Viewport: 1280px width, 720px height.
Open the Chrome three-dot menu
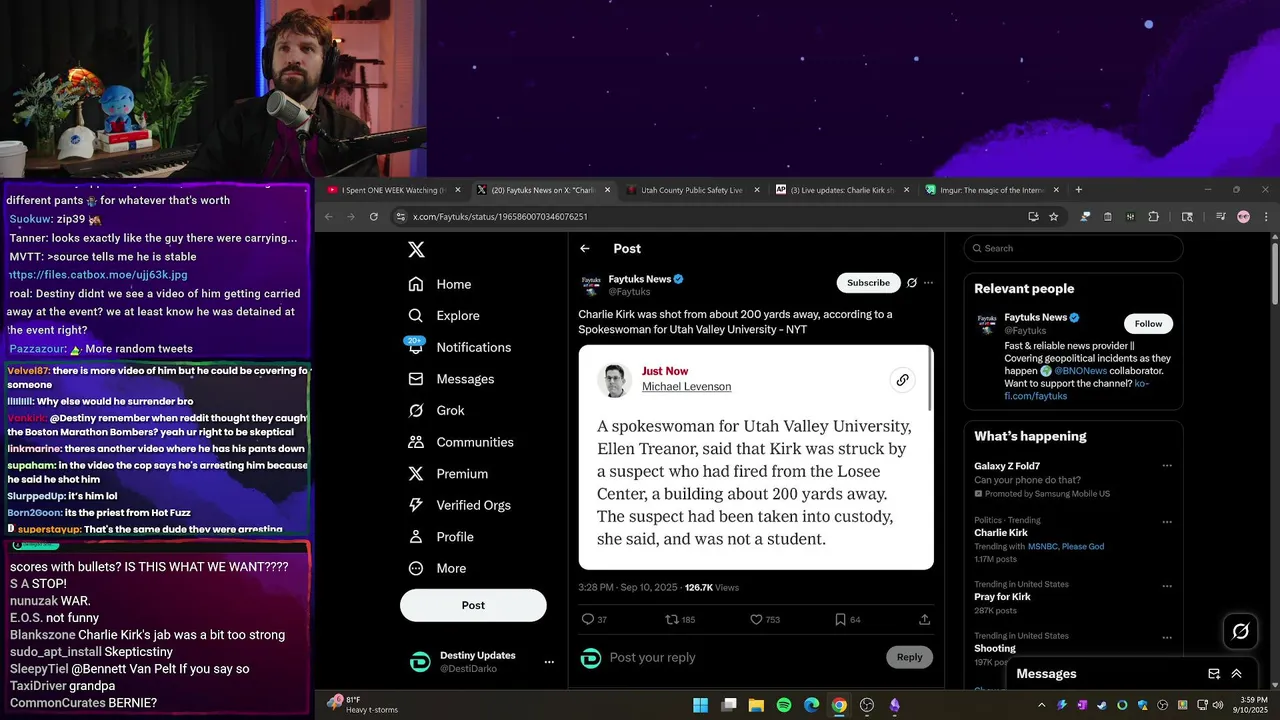tap(1266, 216)
